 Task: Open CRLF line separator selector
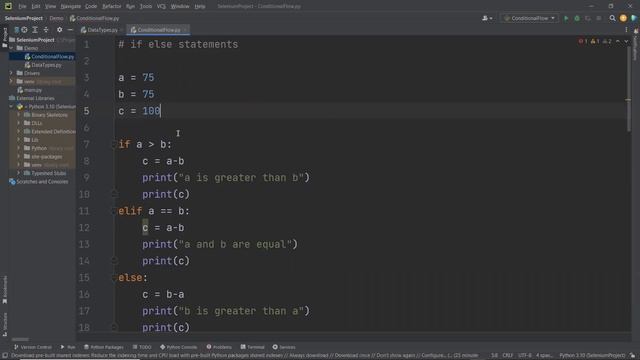(507, 356)
